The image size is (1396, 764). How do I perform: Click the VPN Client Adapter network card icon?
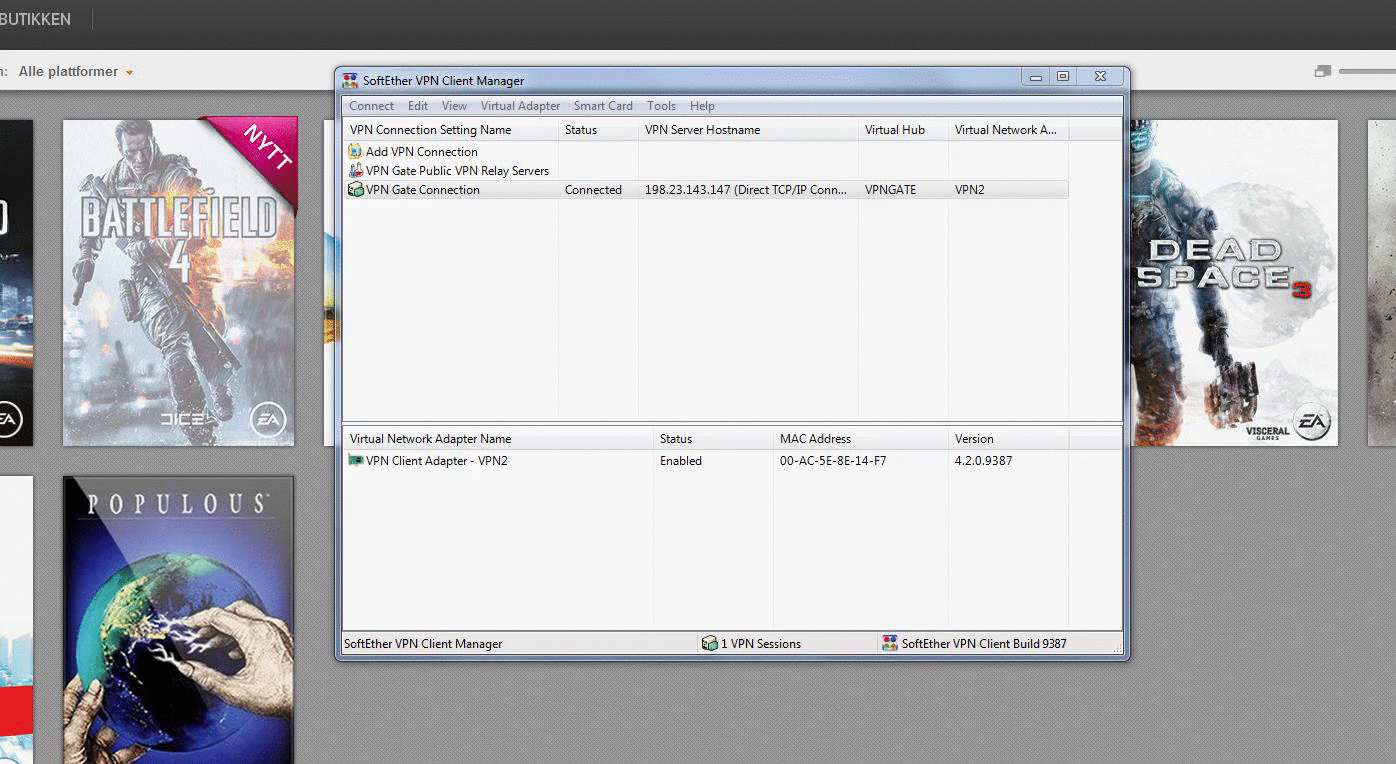click(355, 461)
